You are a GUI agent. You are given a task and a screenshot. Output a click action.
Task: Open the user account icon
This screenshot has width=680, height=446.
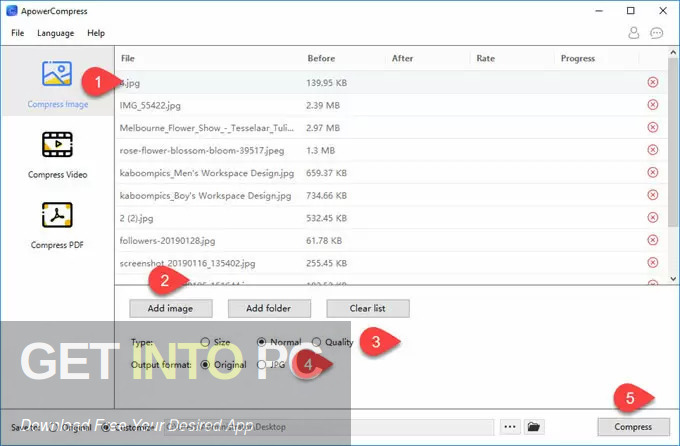click(x=634, y=33)
